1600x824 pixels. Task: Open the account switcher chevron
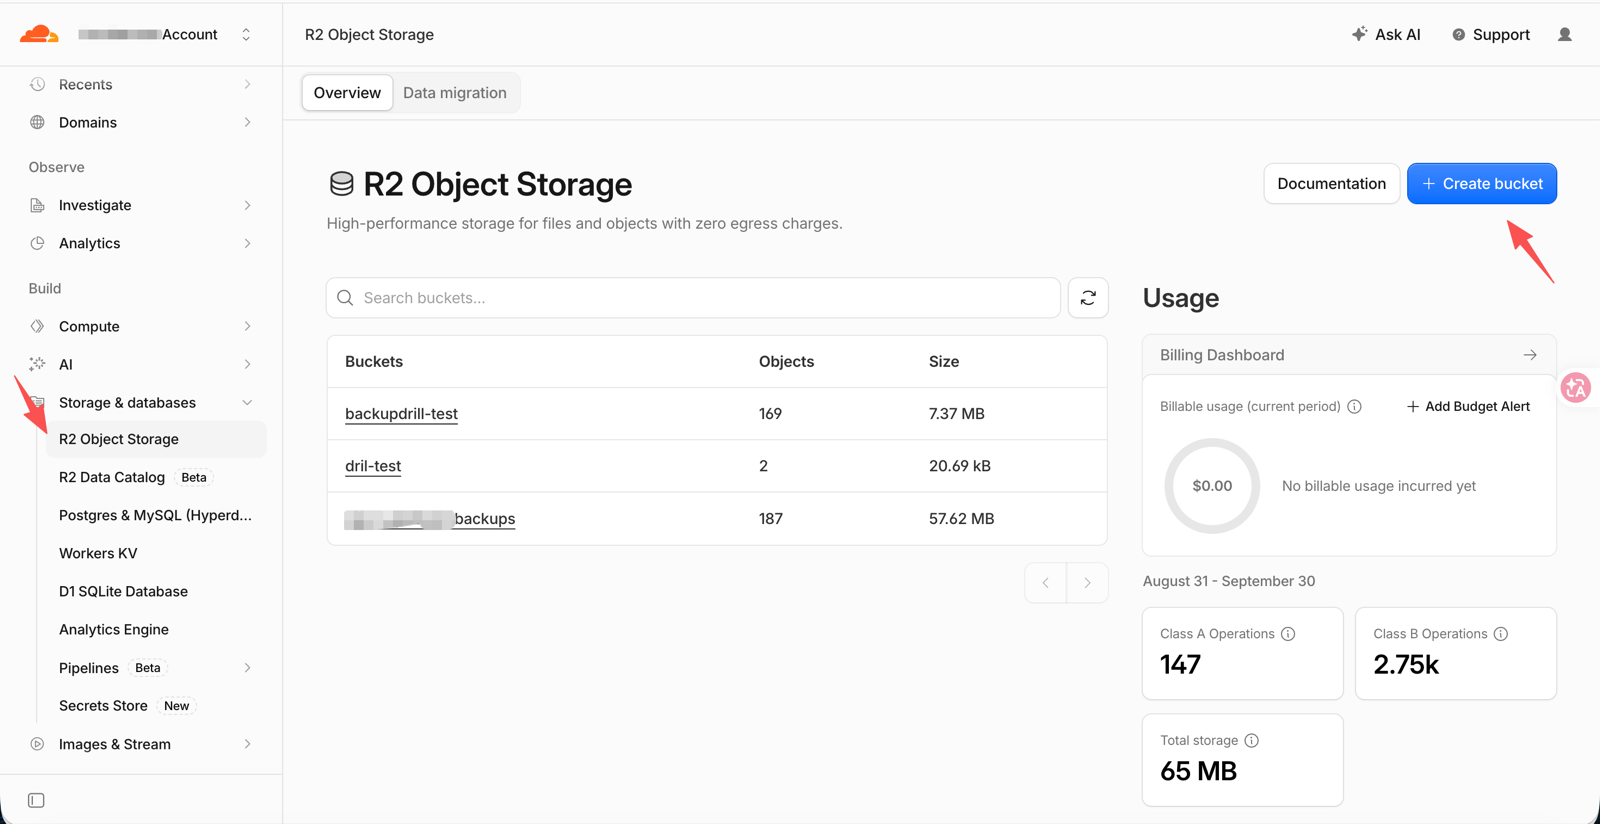tap(246, 34)
